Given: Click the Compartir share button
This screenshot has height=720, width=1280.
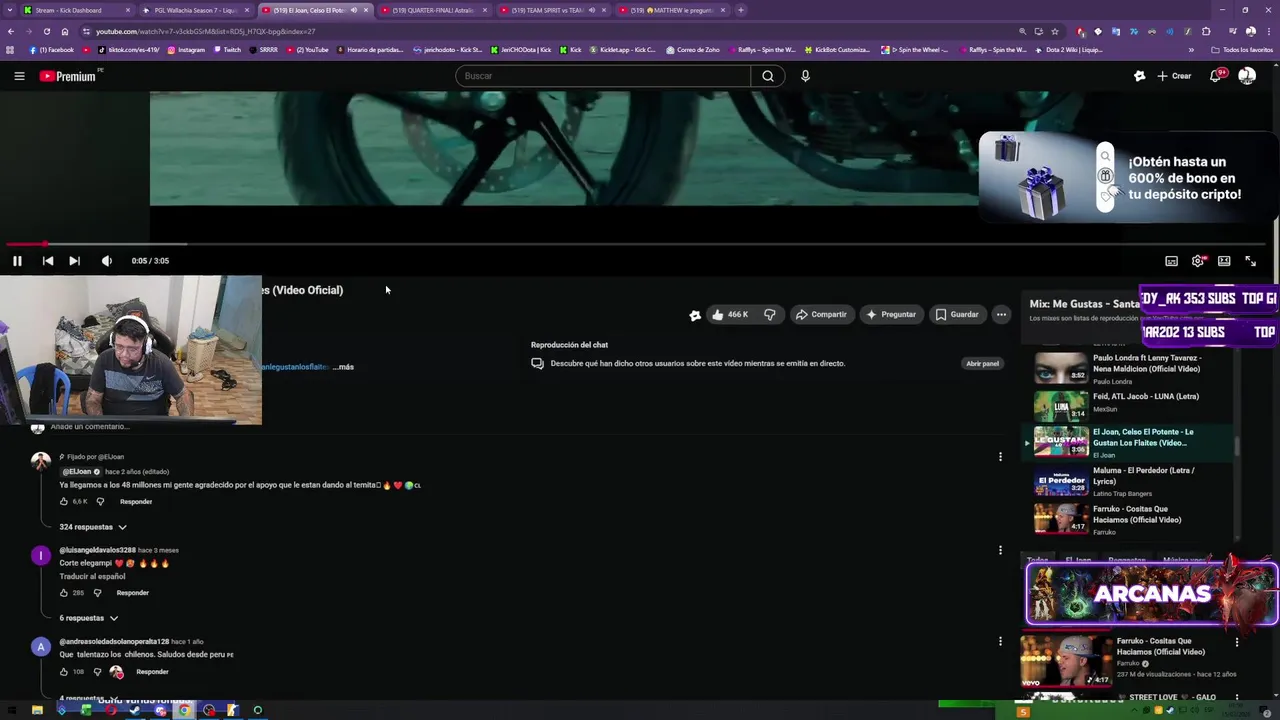Looking at the screenshot, I should click(x=821, y=314).
